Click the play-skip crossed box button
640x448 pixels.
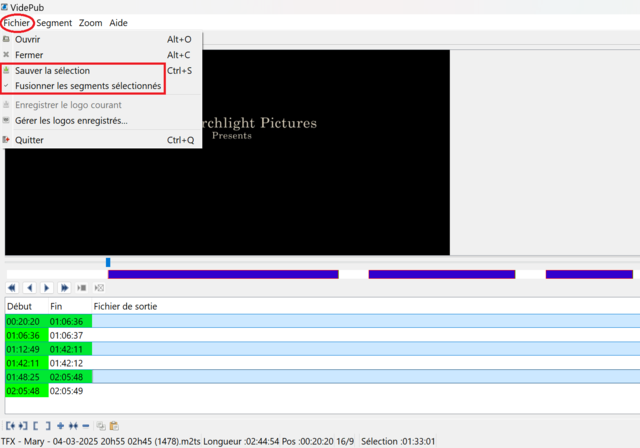pyautogui.click(x=99, y=288)
